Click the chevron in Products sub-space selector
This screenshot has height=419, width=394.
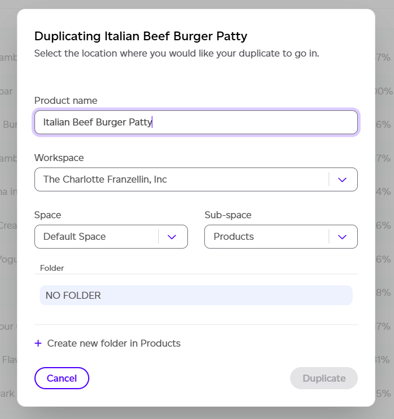(x=342, y=237)
